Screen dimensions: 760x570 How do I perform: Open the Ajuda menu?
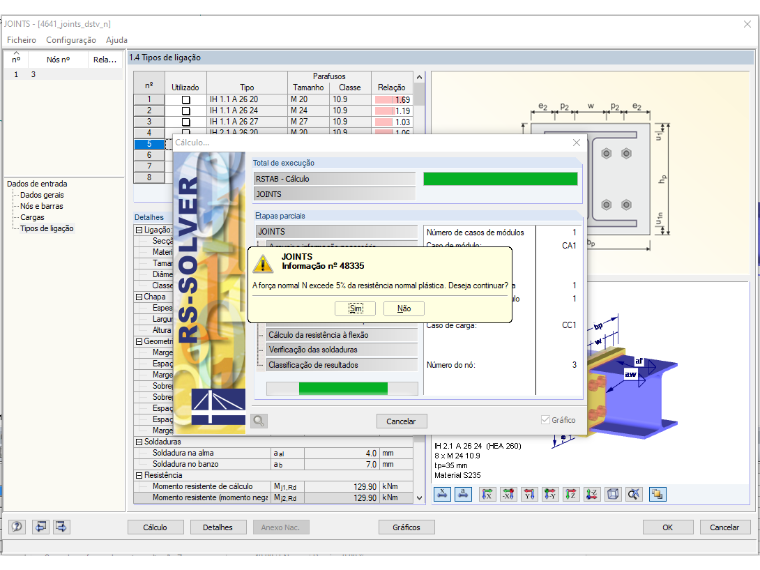coord(116,40)
